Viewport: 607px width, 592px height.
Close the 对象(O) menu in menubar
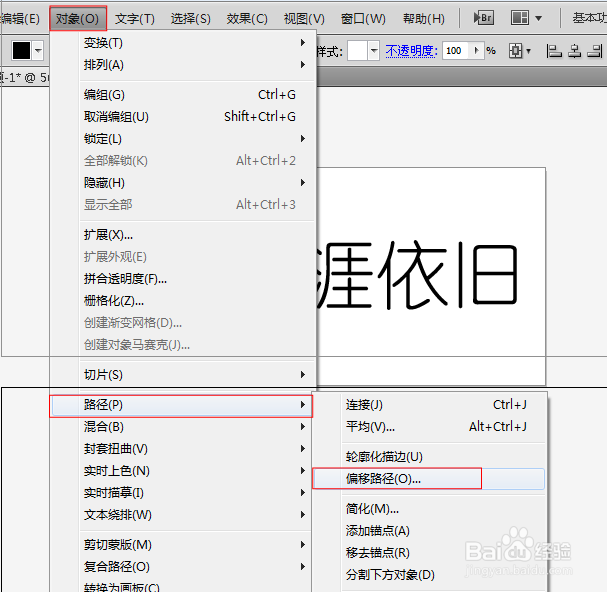(78, 18)
